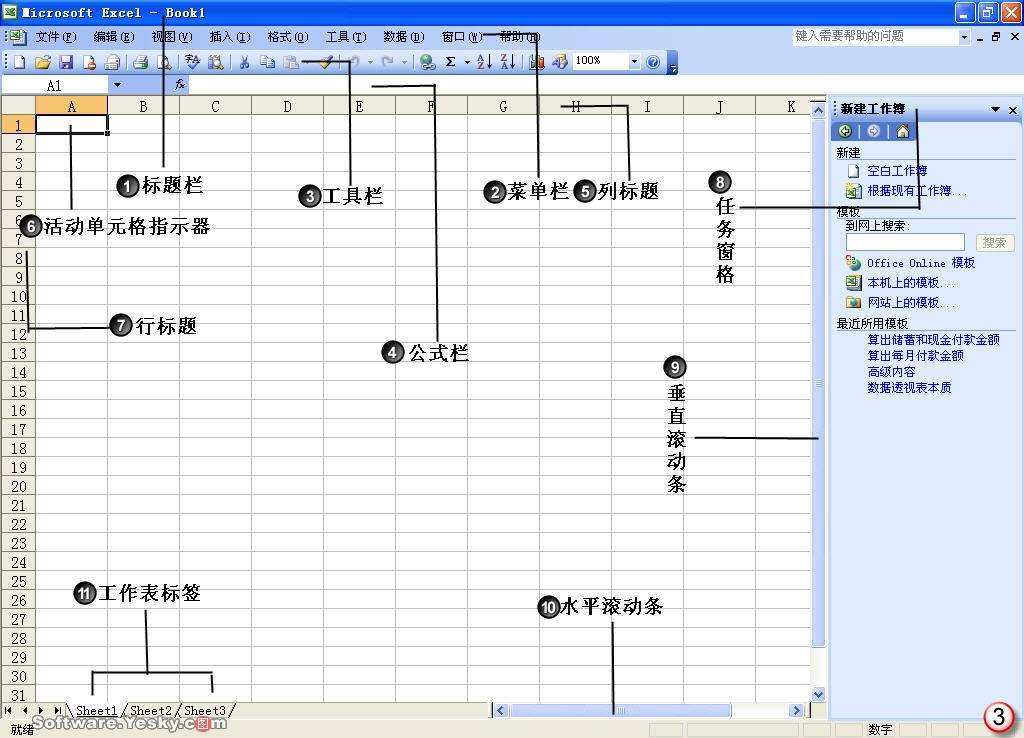
Task: Click the Print icon in toolbar
Action: 141,62
